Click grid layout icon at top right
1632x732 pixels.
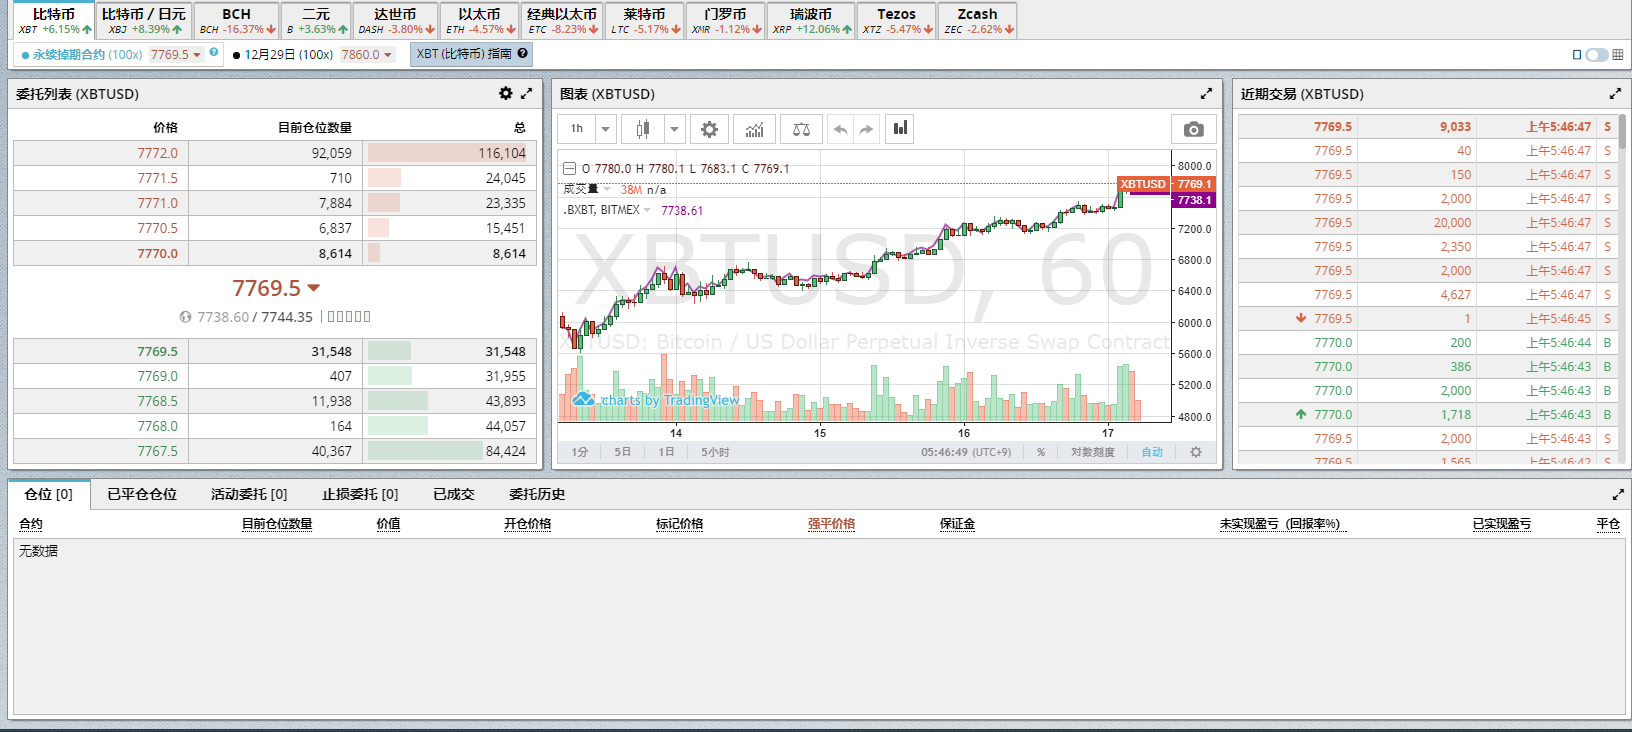(1617, 54)
